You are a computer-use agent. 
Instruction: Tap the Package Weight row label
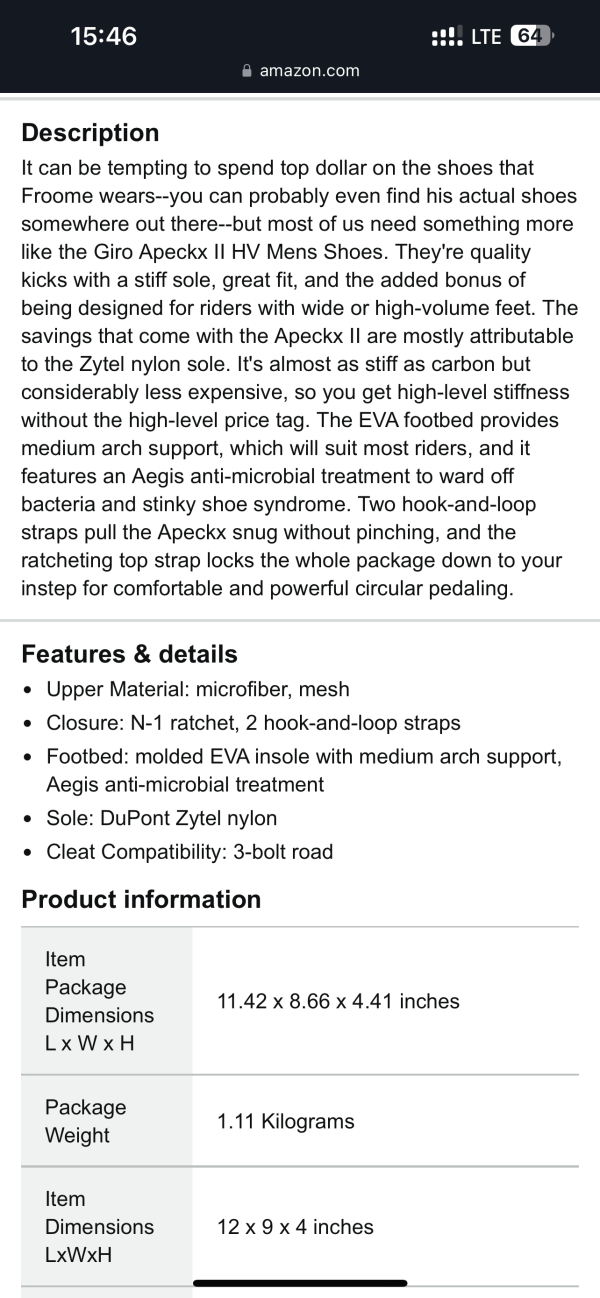pos(86,1121)
